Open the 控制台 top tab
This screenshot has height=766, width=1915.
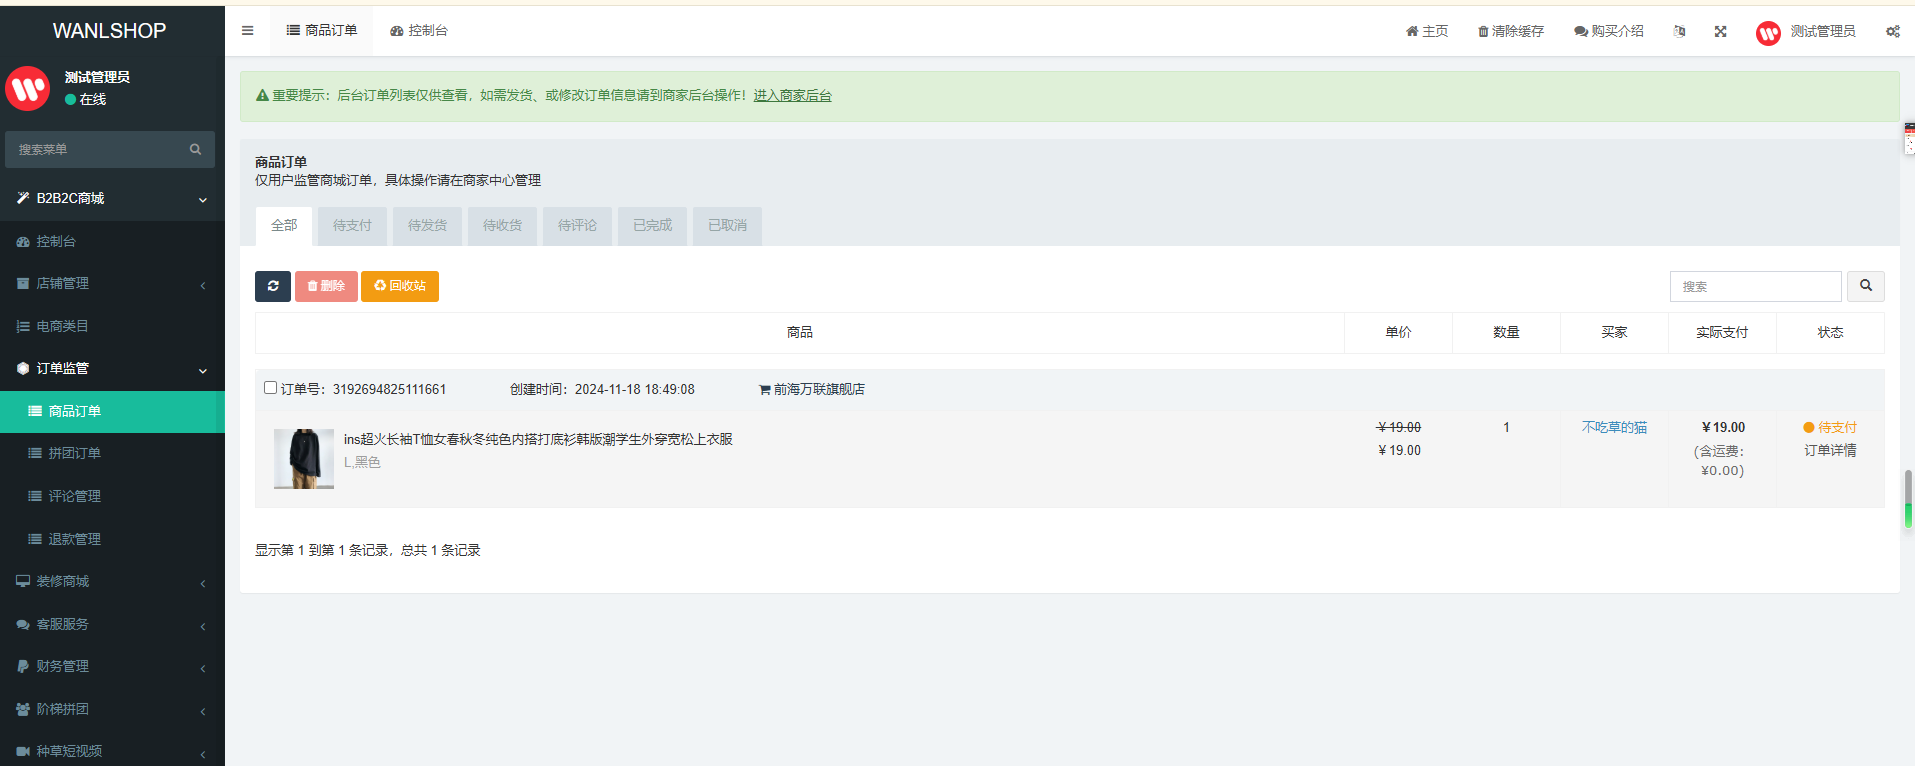click(x=419, y=31)
